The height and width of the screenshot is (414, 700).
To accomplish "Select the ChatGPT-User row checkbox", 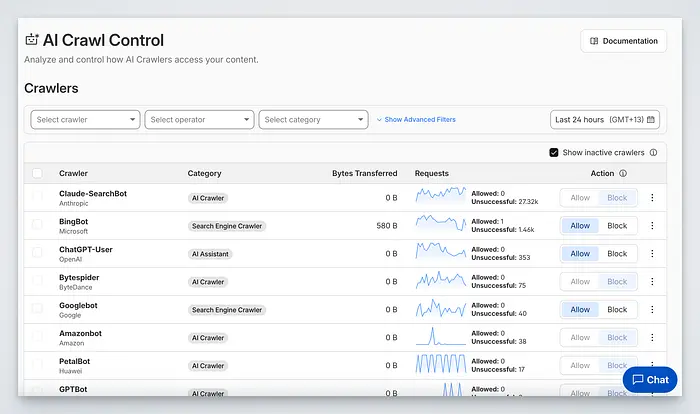I will [x=38, y=252].
